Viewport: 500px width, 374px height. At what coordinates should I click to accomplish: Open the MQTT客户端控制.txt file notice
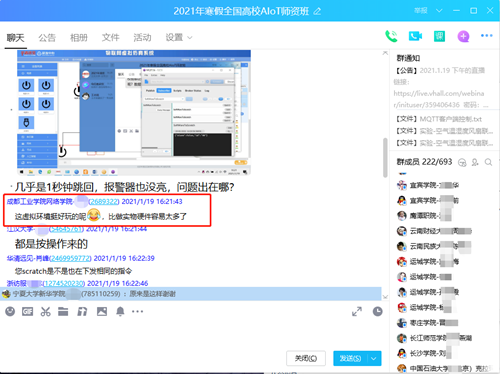pyautogui.click(x=439, y=119)
